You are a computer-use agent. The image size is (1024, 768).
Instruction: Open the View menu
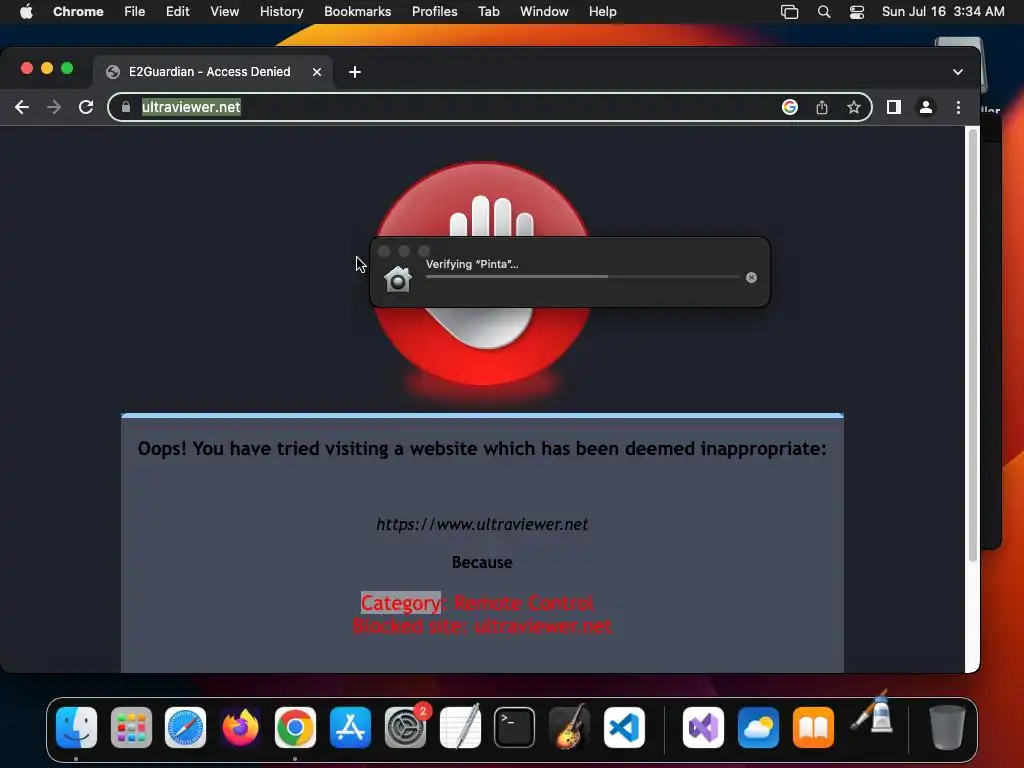(x=225, y=12)
